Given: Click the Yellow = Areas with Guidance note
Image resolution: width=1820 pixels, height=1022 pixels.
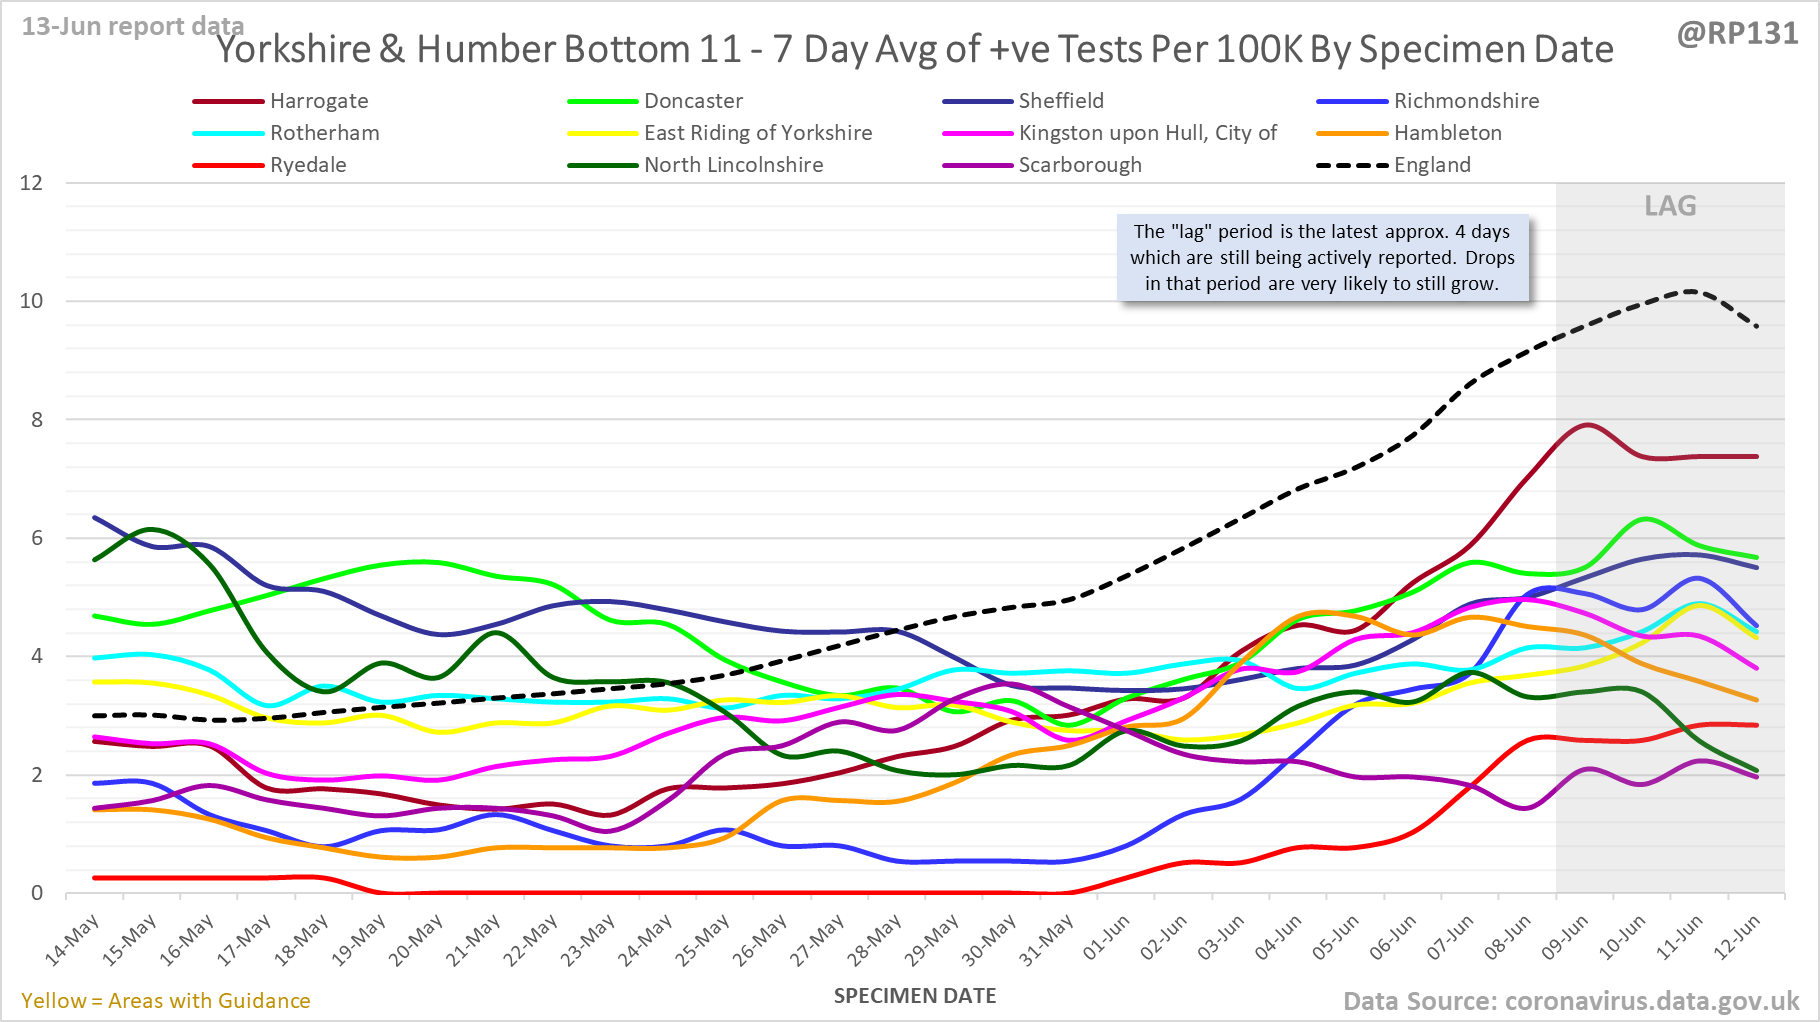Looking at the screenshot, I should pyautogui.click(x=166, y=1001).
